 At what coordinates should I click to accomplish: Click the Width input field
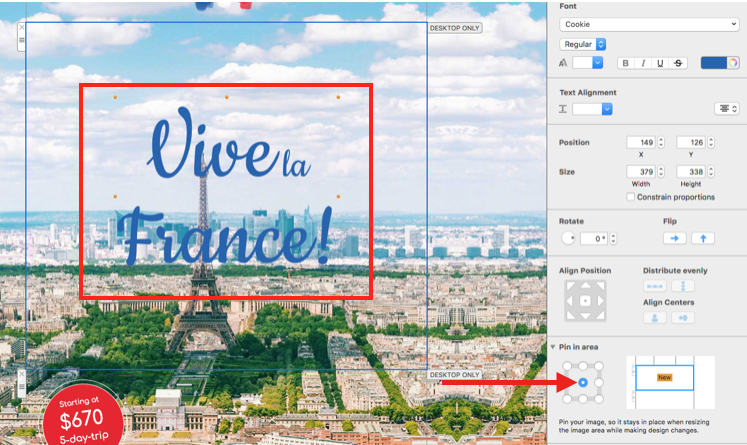click(x=641, y=172)
